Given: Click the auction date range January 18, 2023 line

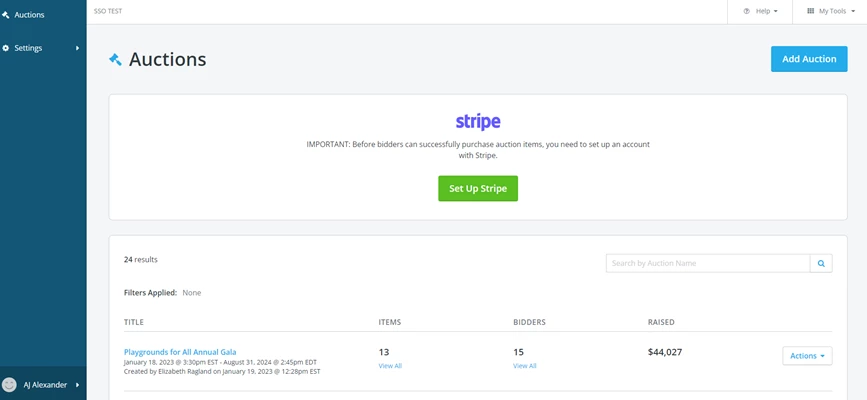Looking at the screenshot, I should [220, 362].
